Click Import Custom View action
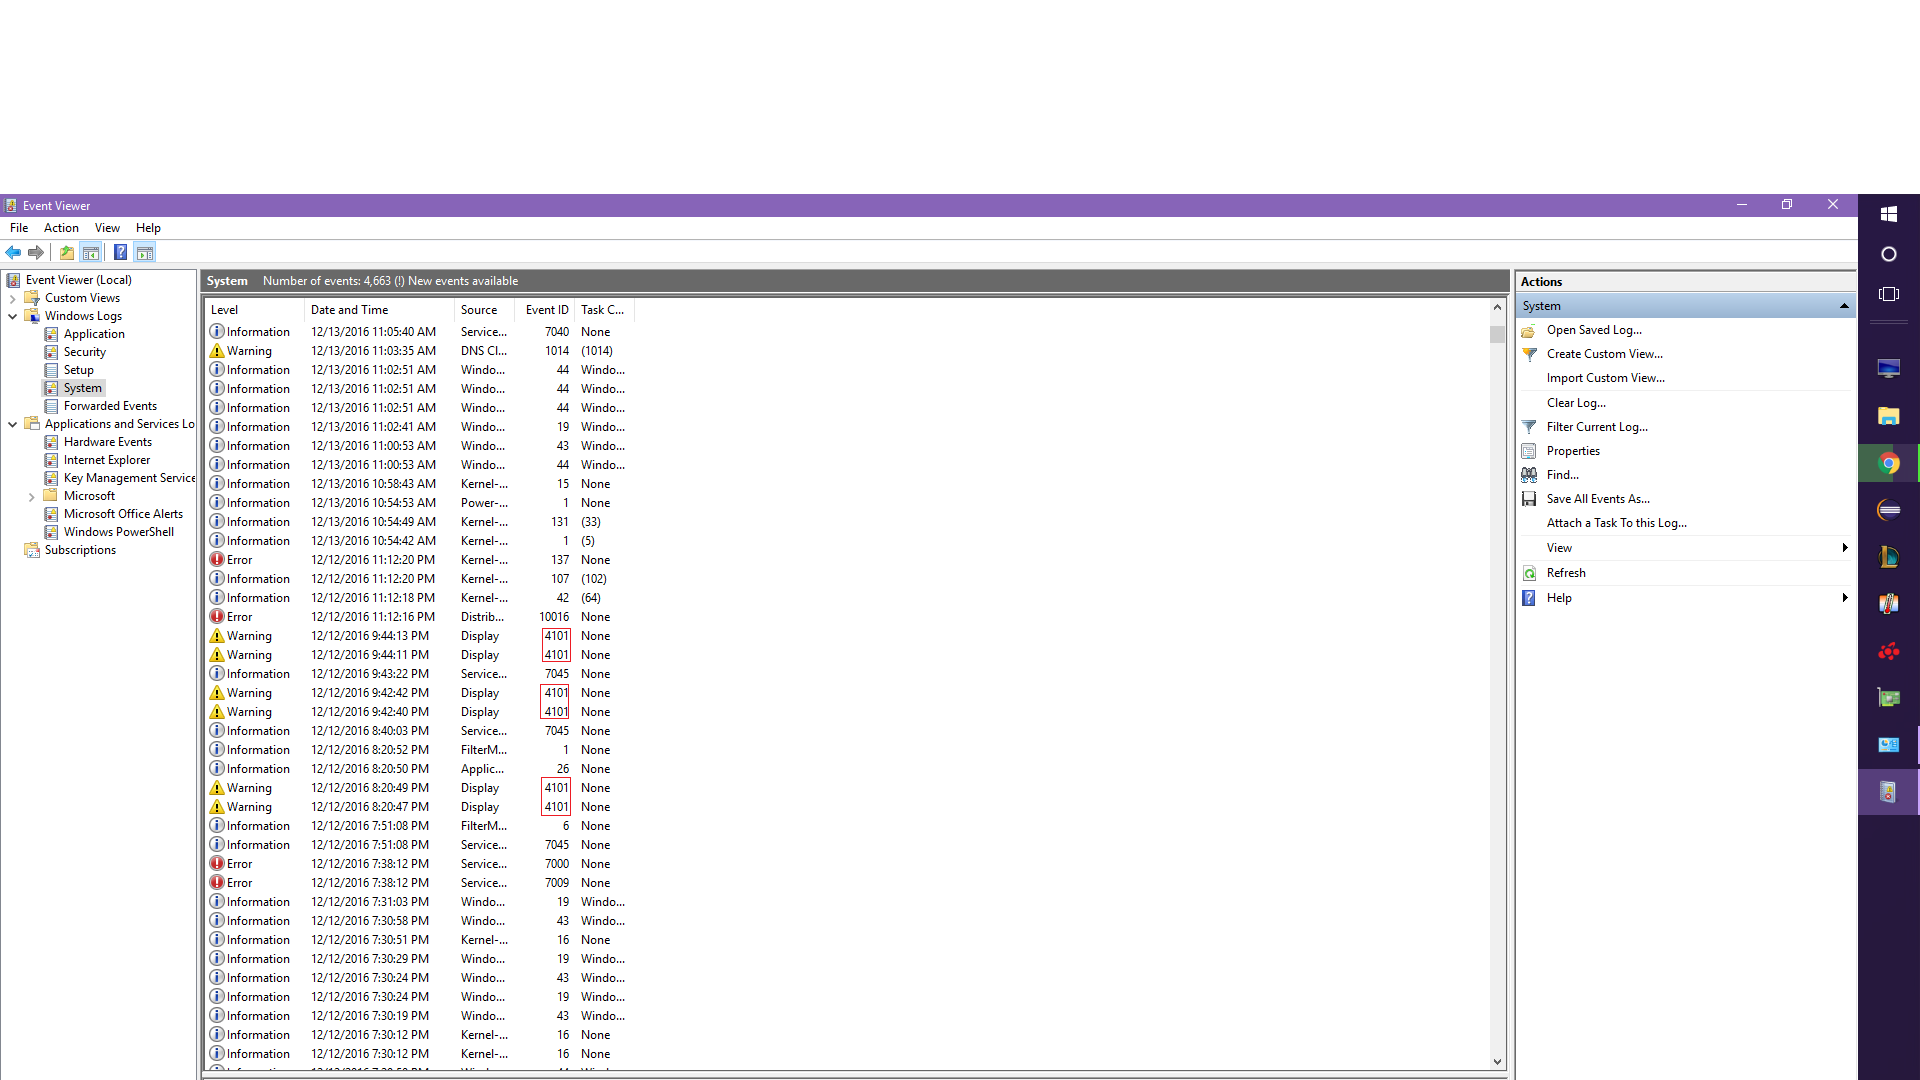Screen dimensions: 1920x1080 coord(1605,378)
